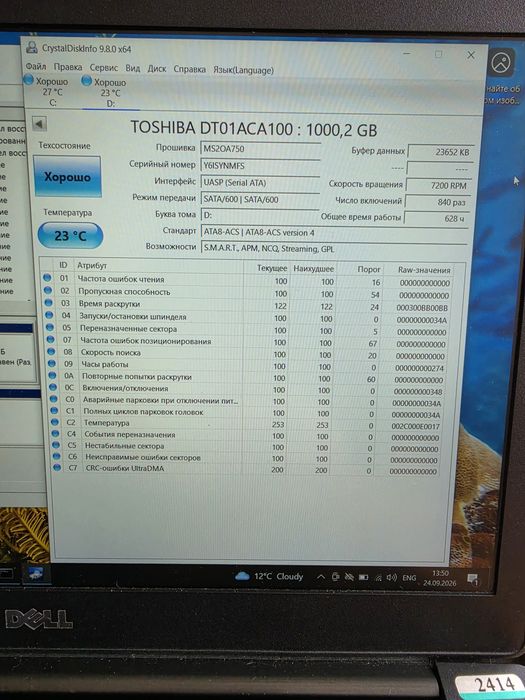Open the Файл menu
525x700 pixels.
pos(36,66)
